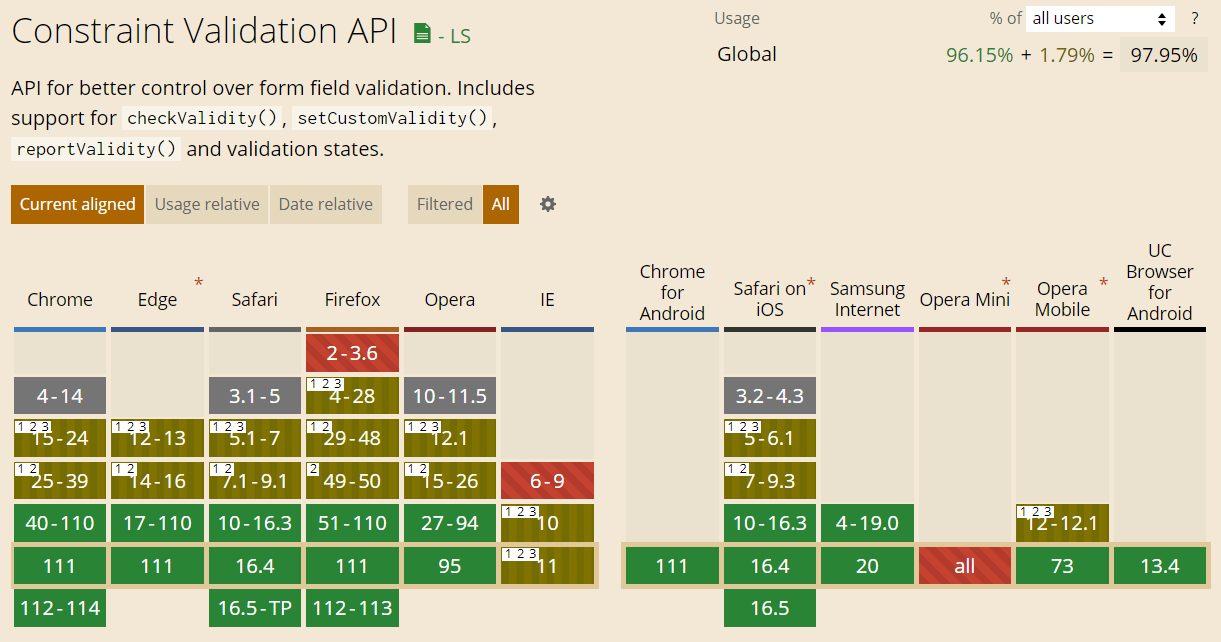Select Firefox 29-48 version cell

352,438
